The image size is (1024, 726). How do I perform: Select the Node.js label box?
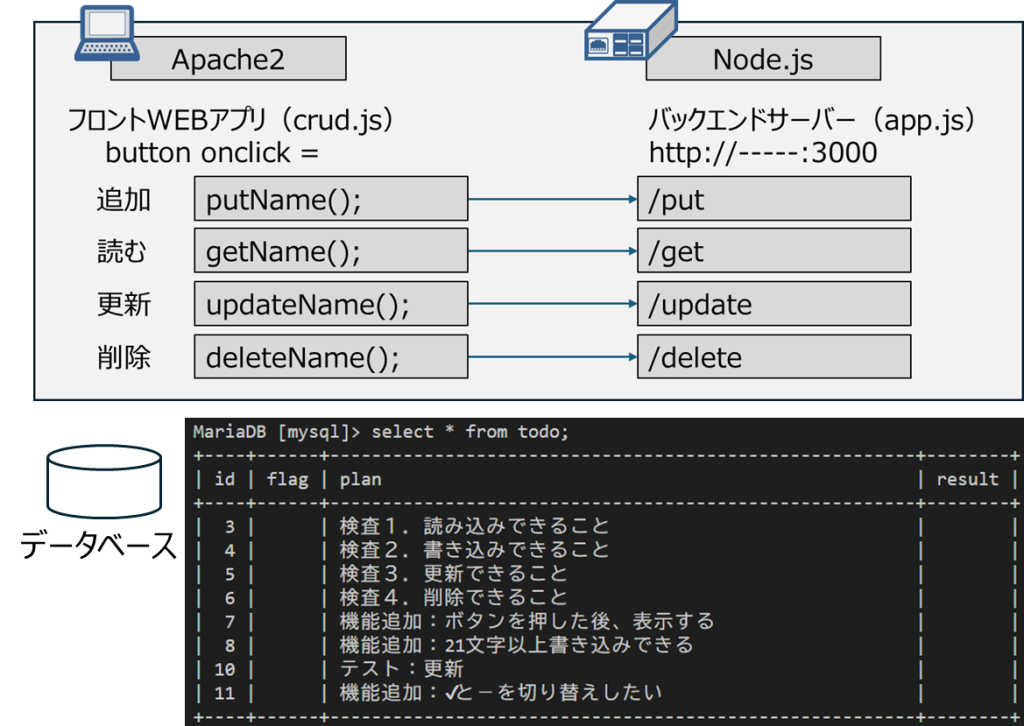763,59
